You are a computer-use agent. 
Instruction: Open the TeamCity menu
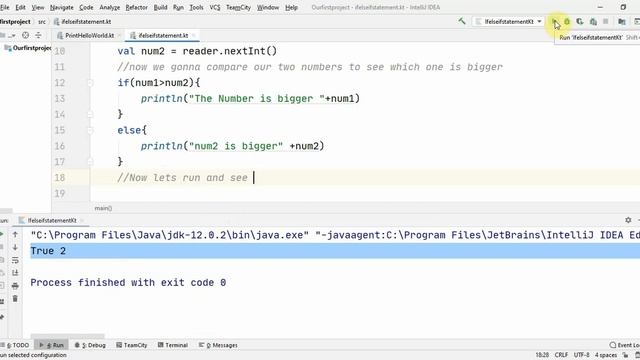pyautogui.click(x=238, y=7)
